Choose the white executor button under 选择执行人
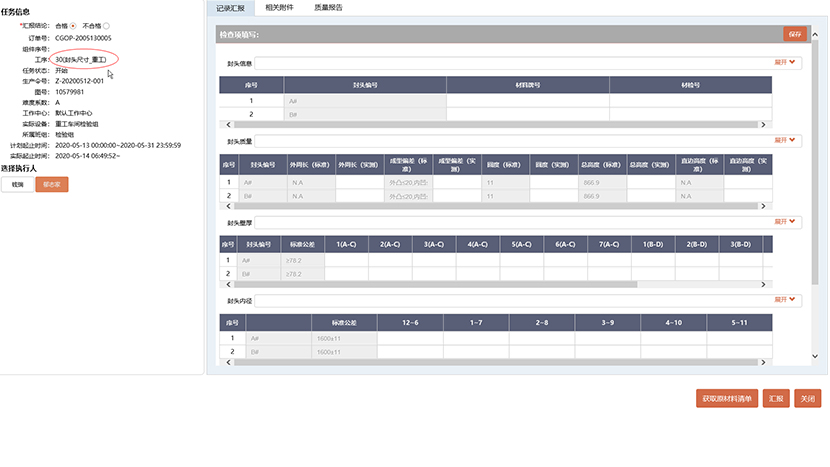Viewport: 830px width, 467px height. pos(17,185)
